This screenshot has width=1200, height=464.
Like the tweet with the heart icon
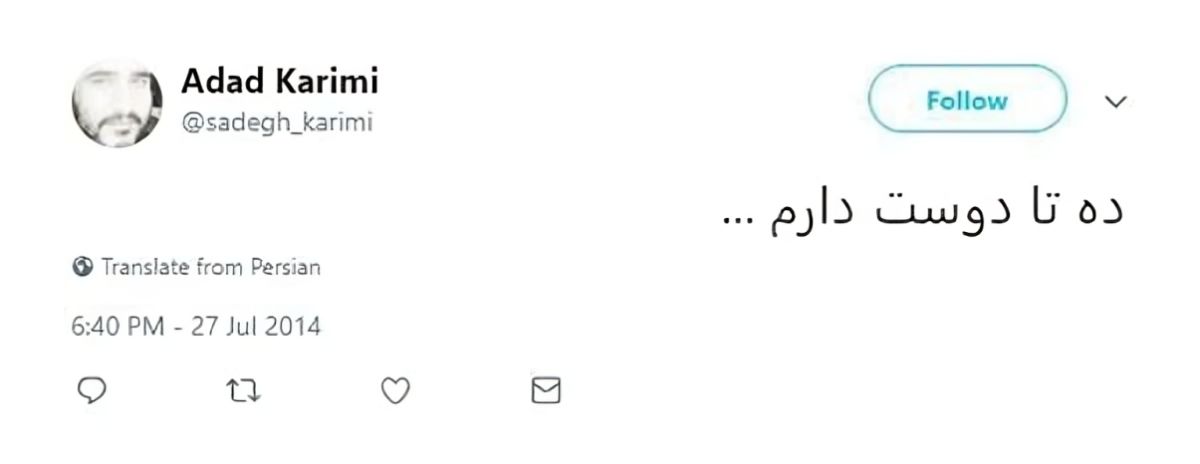[x=396, y=391]
